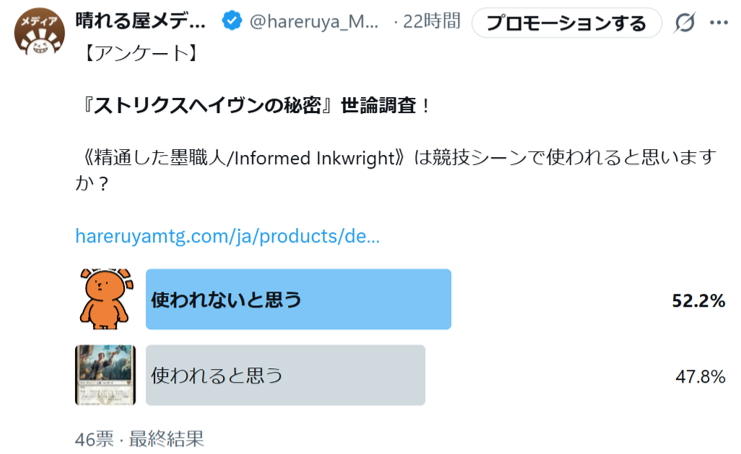The image size is (741, 454).
Task: Click the 47.8% poll result value
Action: [700, 376]
